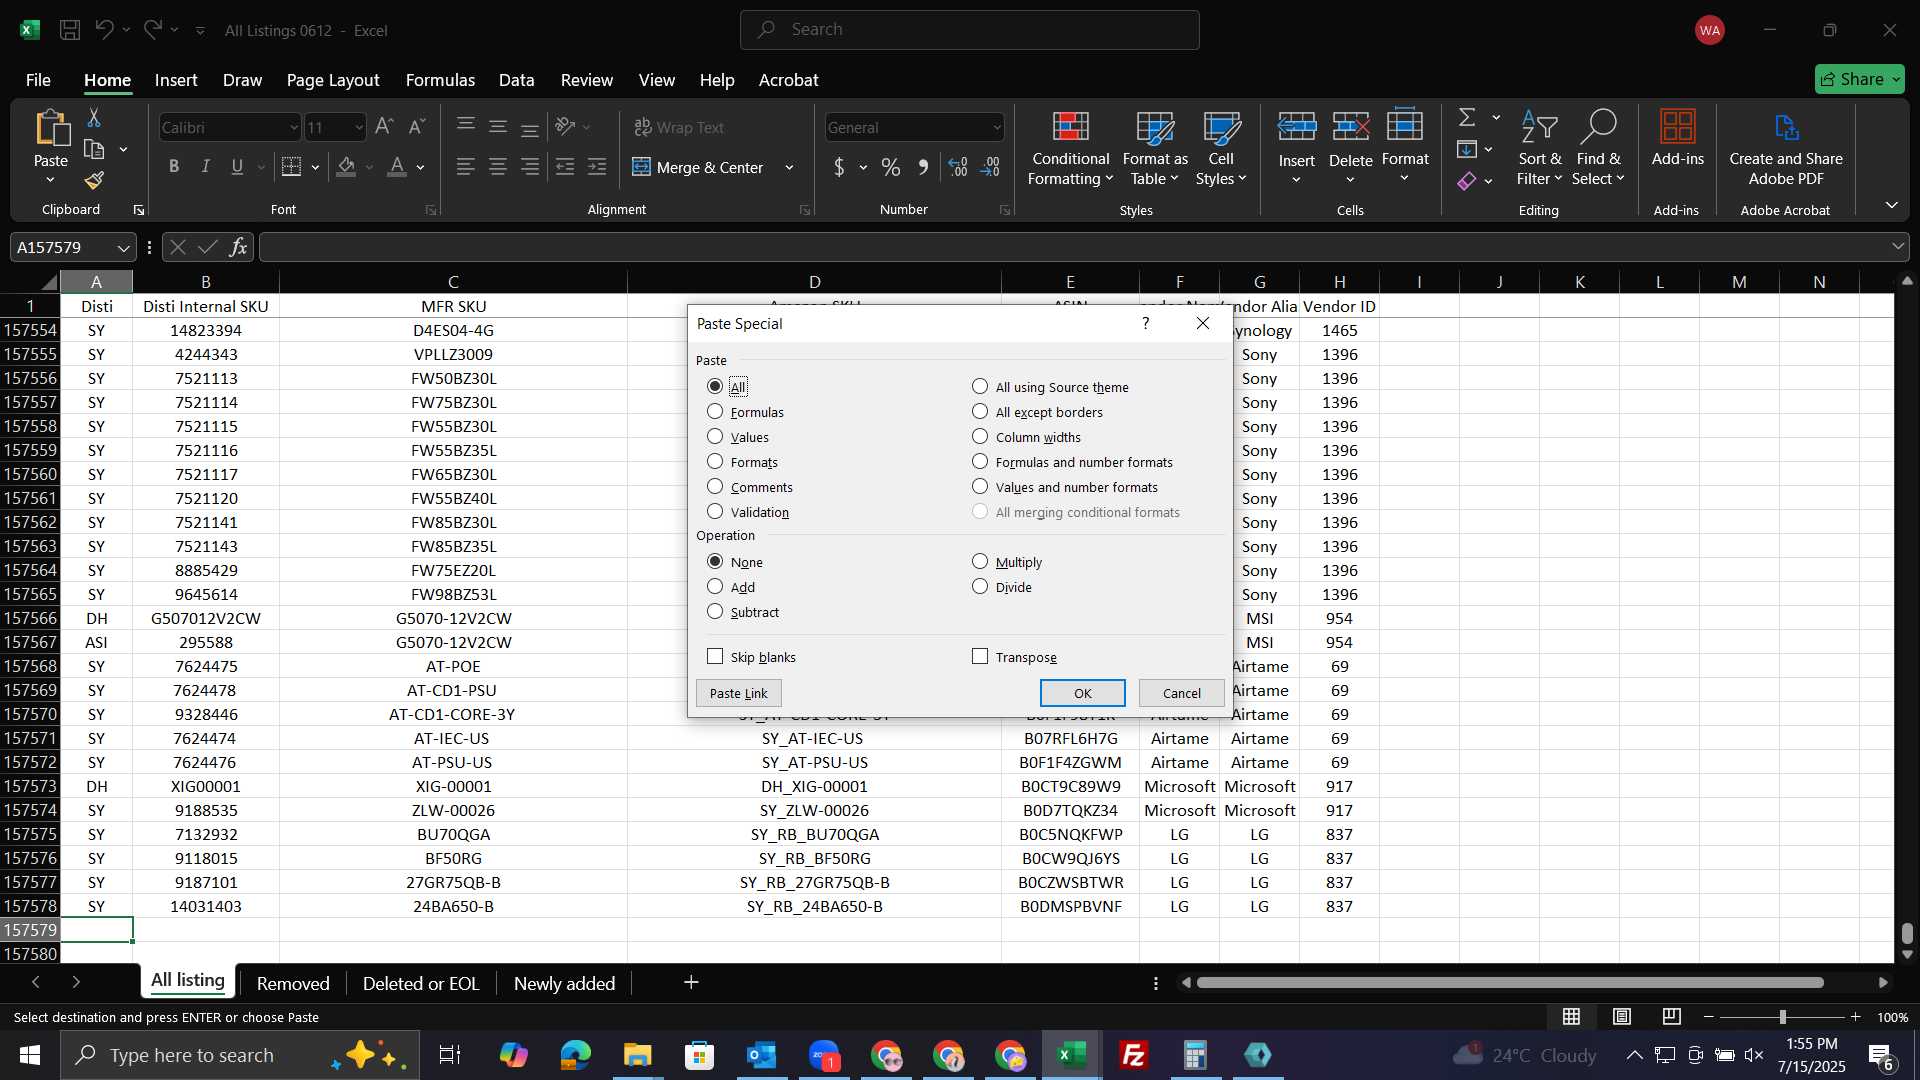Click the Undo arrow icon
Image resolution: width=1920 pixels, height=1080 pixels.
pyautogui.click(x=104, y=30)
